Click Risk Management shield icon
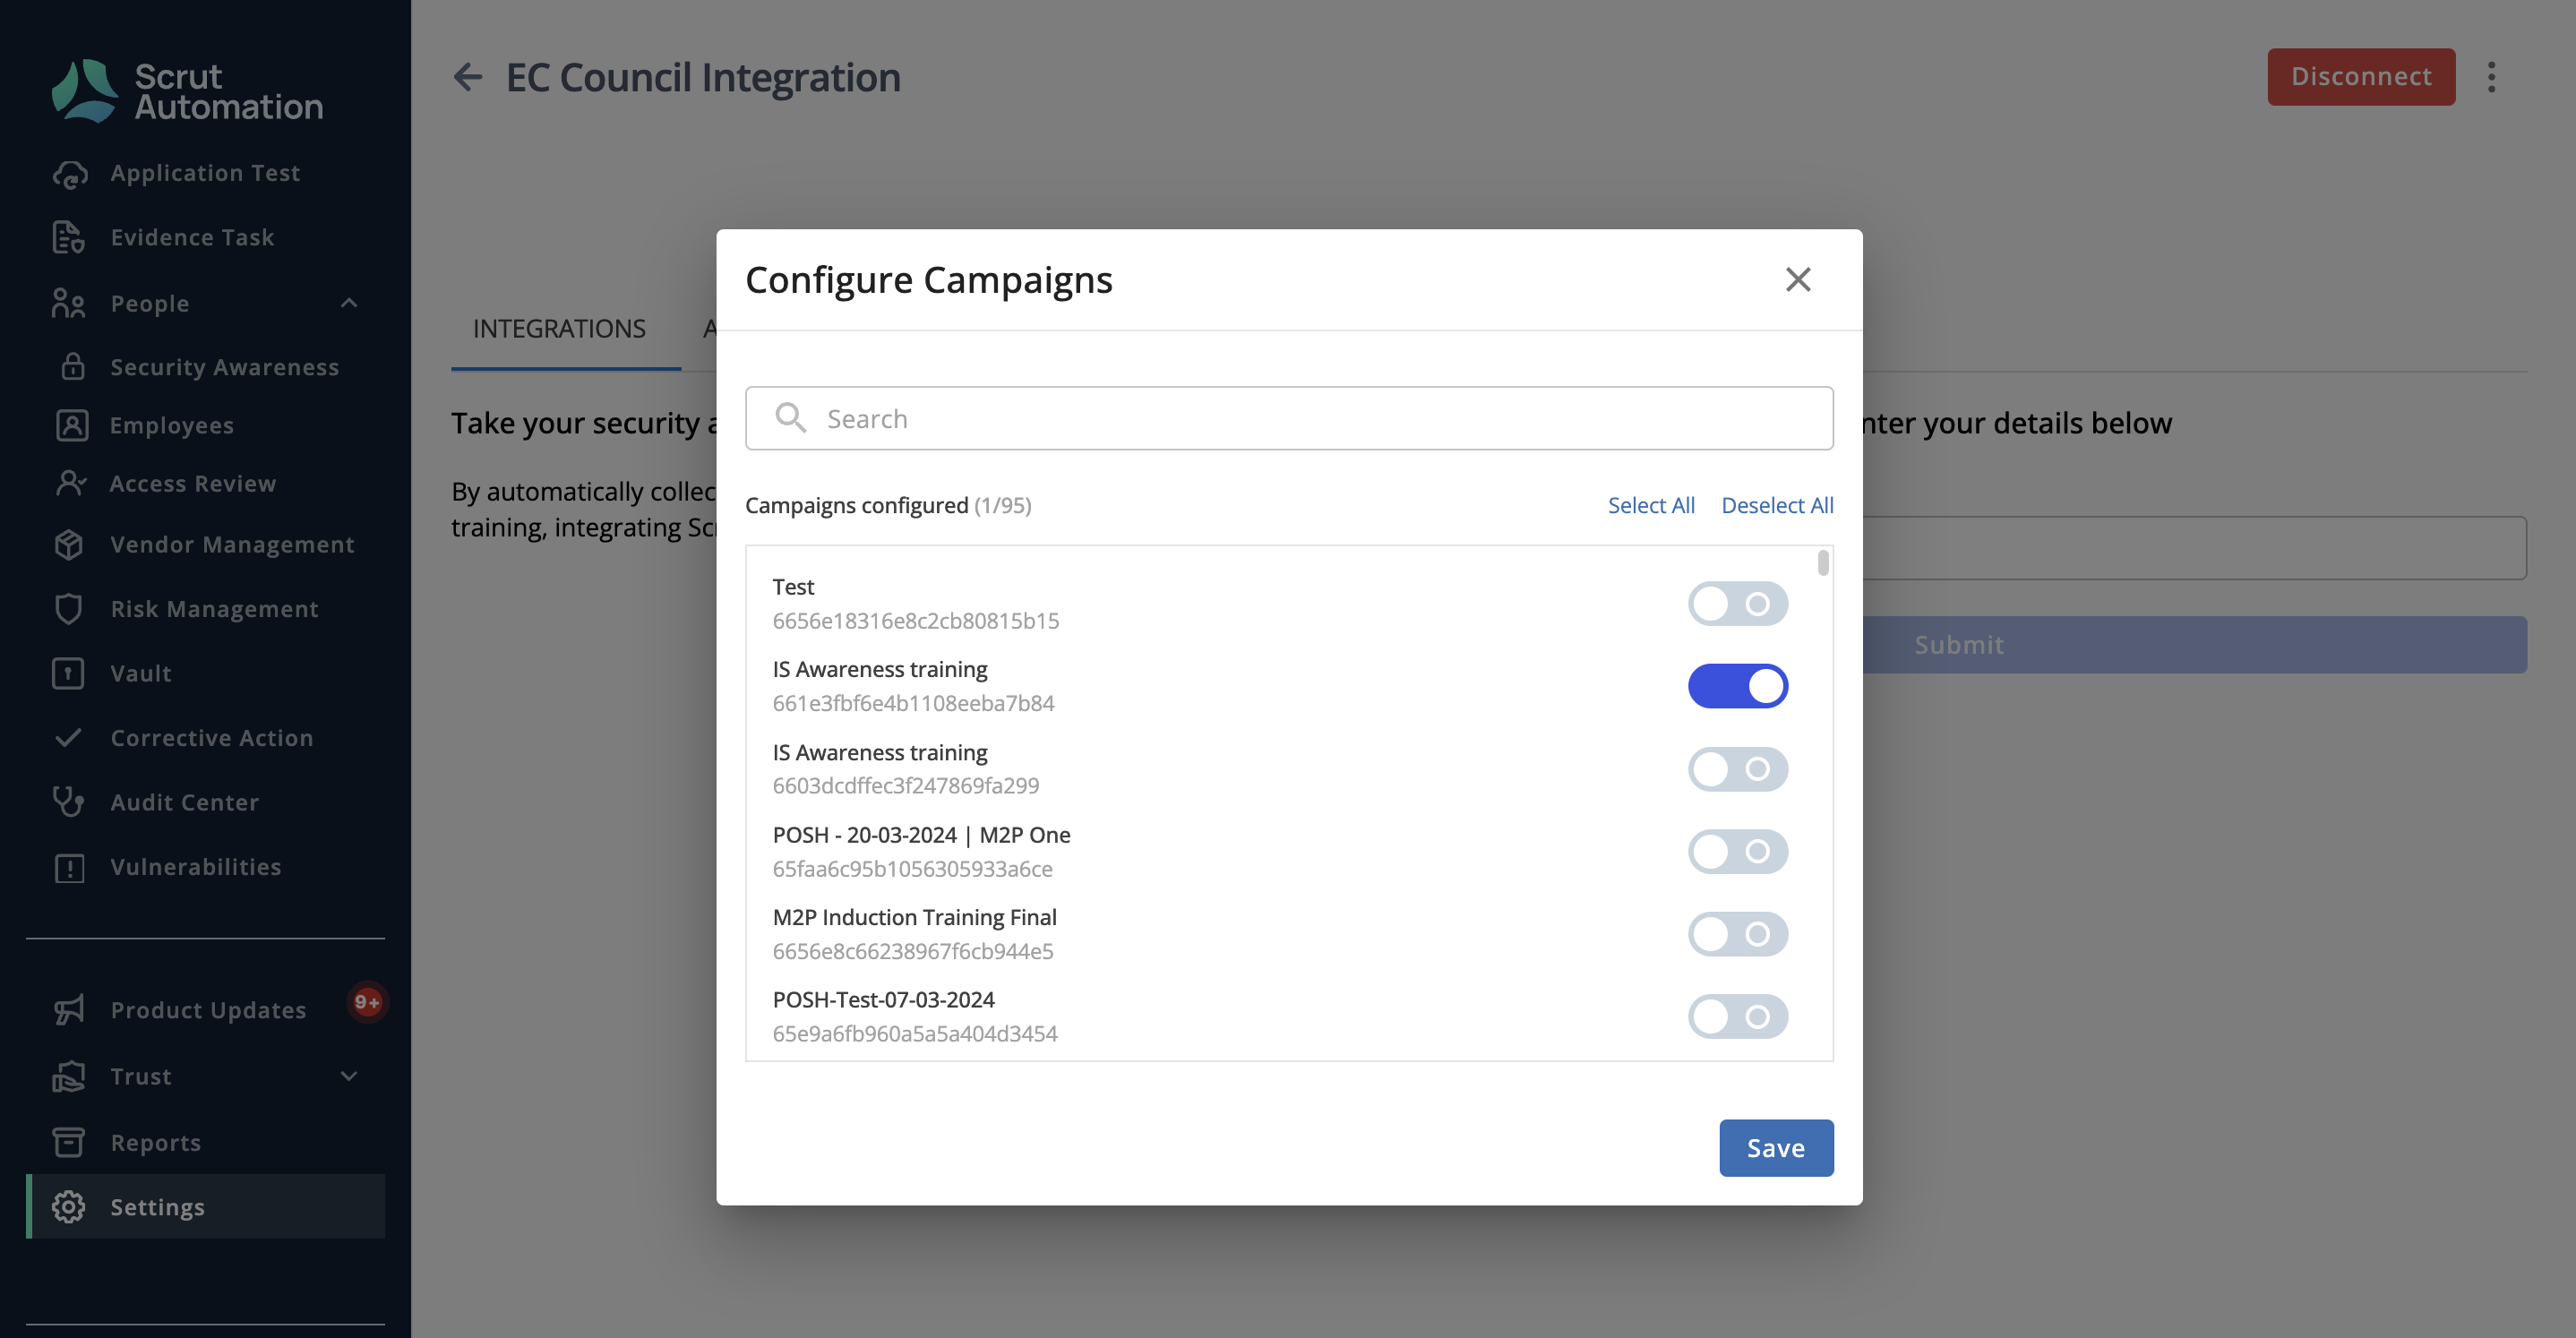 point(68,609)
